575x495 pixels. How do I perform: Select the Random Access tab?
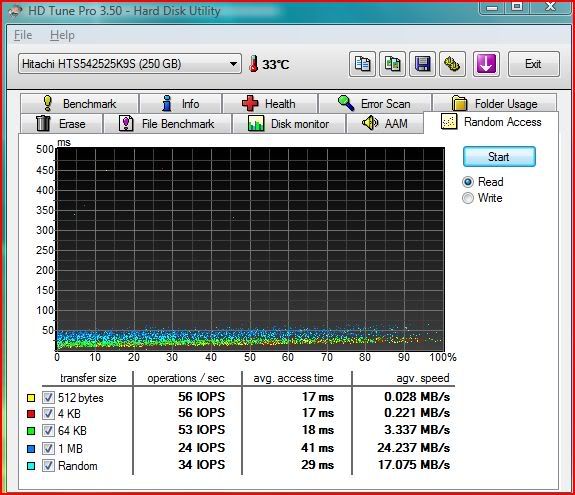point(491,122)
